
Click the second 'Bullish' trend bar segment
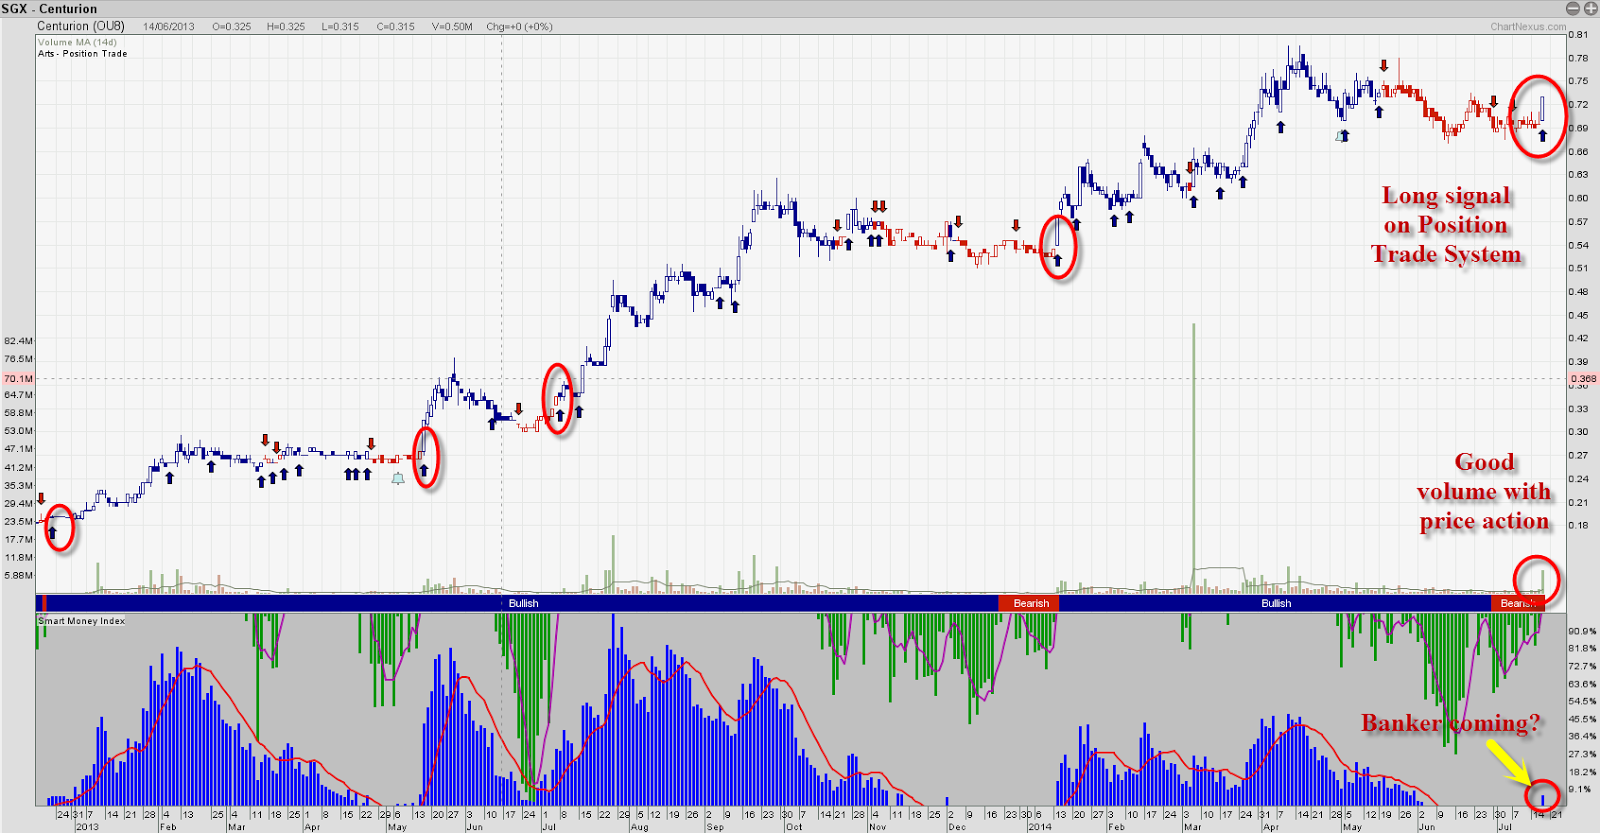tap(1275, 603)
